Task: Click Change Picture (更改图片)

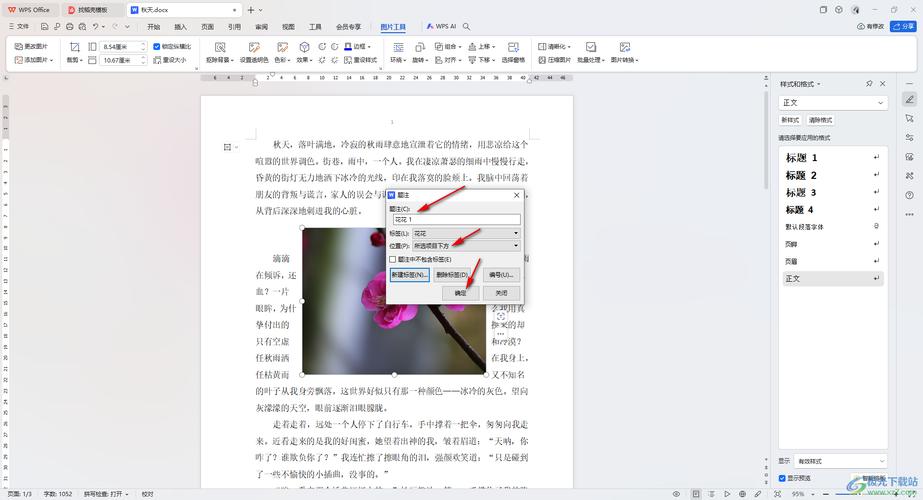Action: coord(31,47)
